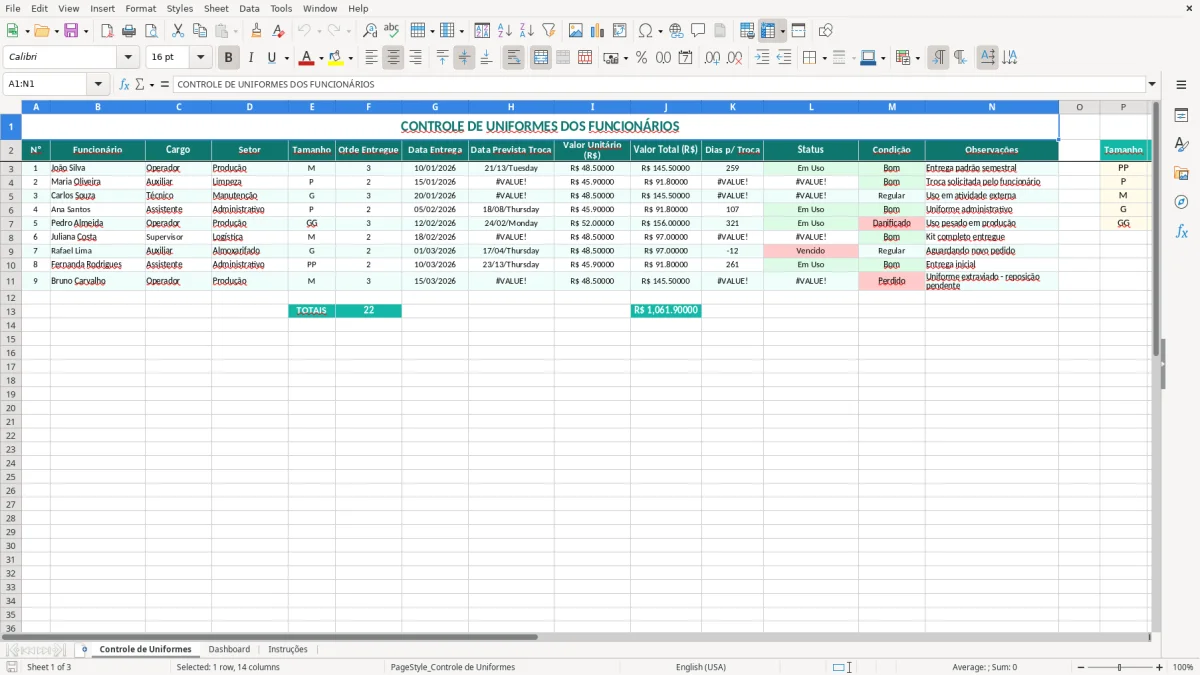The height and width of the screenshot is (675, 1200).
Task: Toggle AutoFilter funnel icon
Action: coord(549,31)
